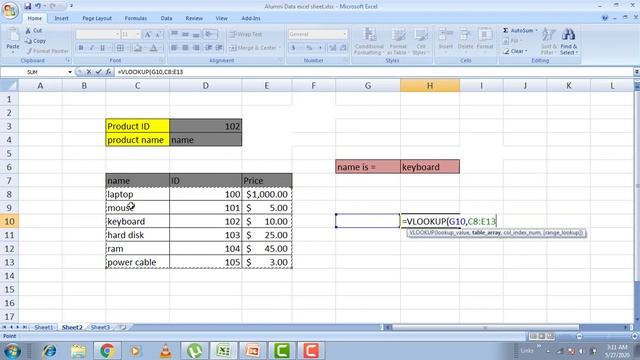Click in the formula bar text
This screenshot has height=360, width=640.
pyautogui.click(x=150, y=72)
